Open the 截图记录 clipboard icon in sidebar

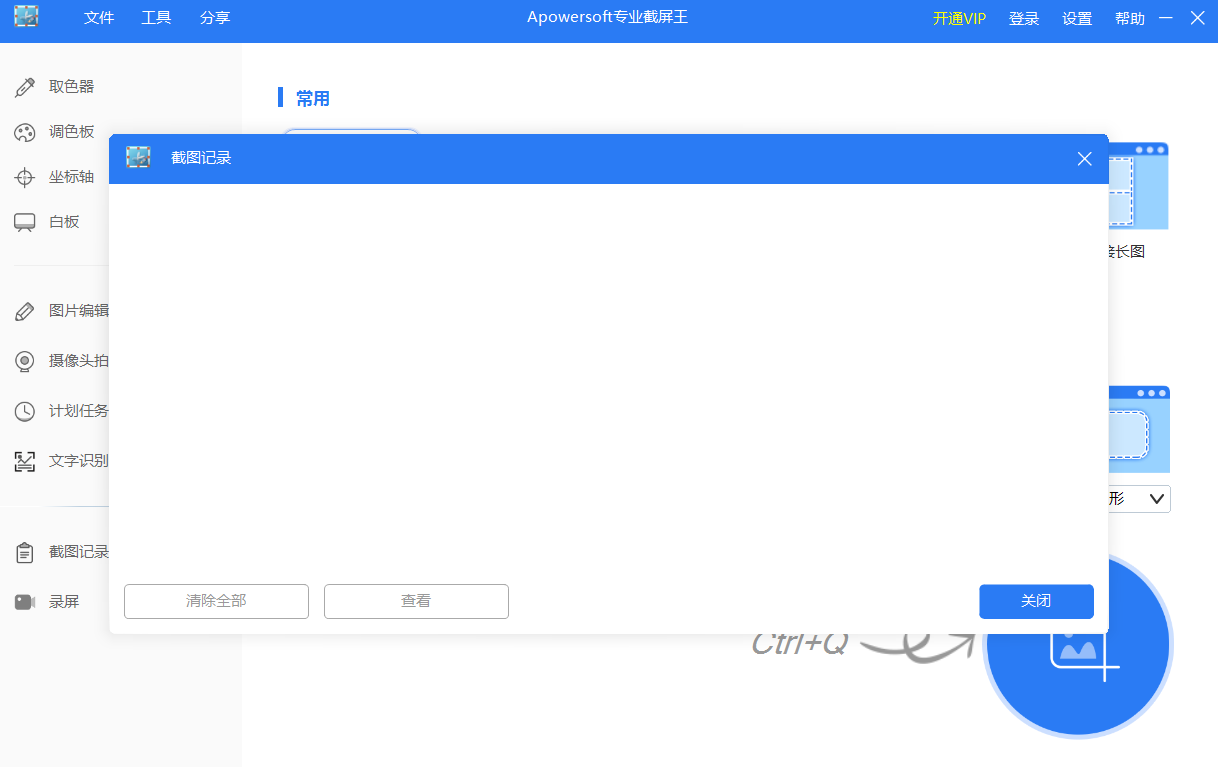click(25, 552)
